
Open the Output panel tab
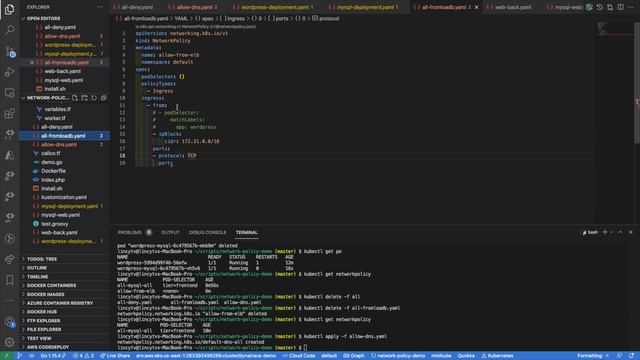pos(170,232)
